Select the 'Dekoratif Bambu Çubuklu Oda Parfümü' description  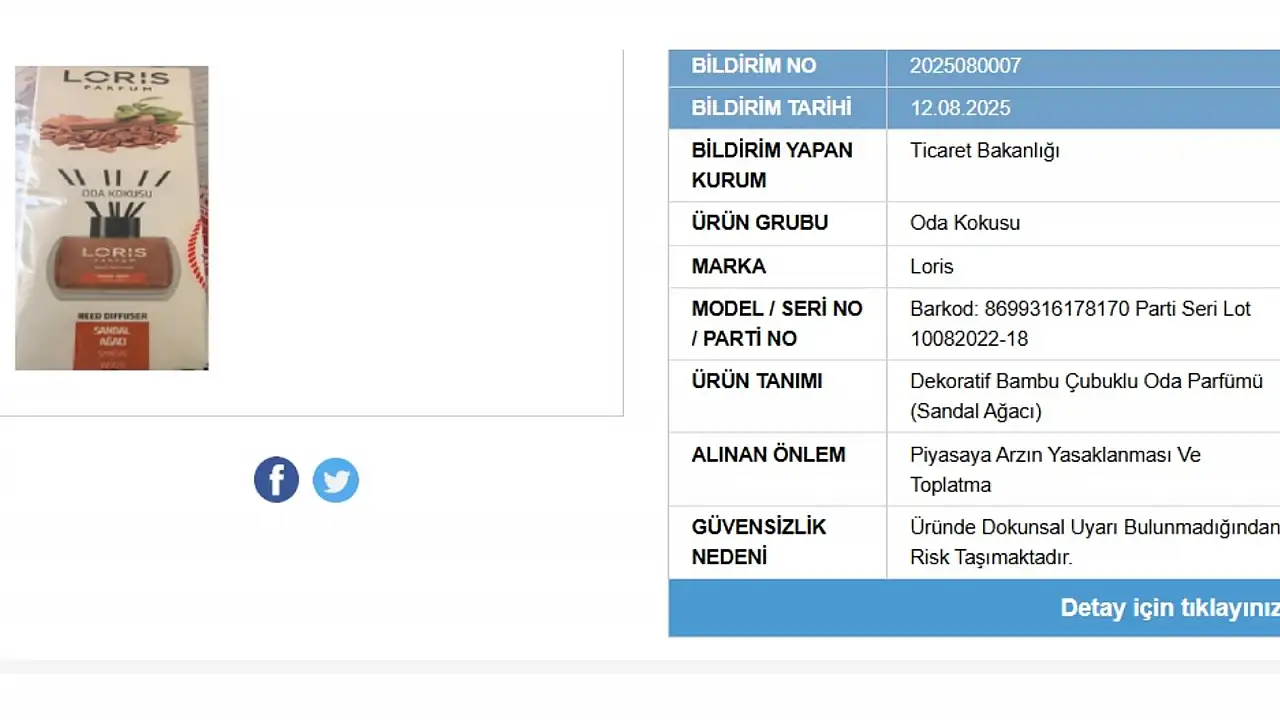tap(1086, 382)
